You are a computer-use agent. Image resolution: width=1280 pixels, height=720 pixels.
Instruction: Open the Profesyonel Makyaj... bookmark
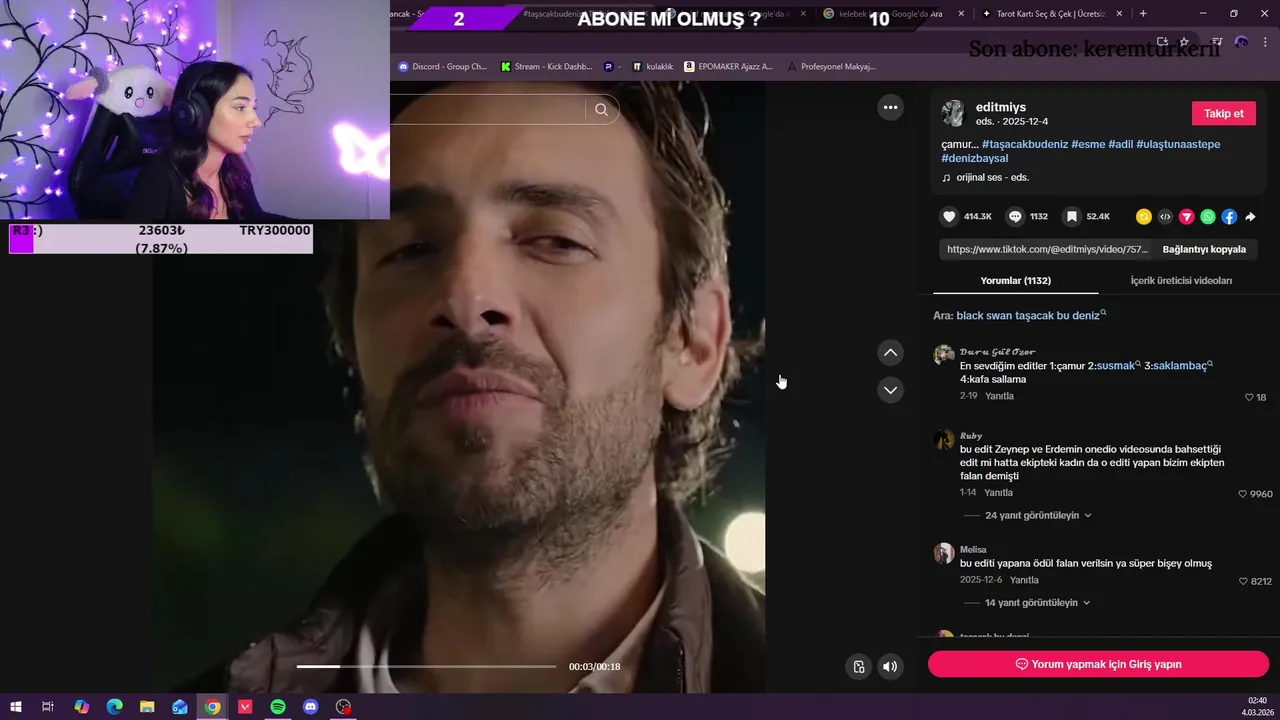[x=831, y=66]
